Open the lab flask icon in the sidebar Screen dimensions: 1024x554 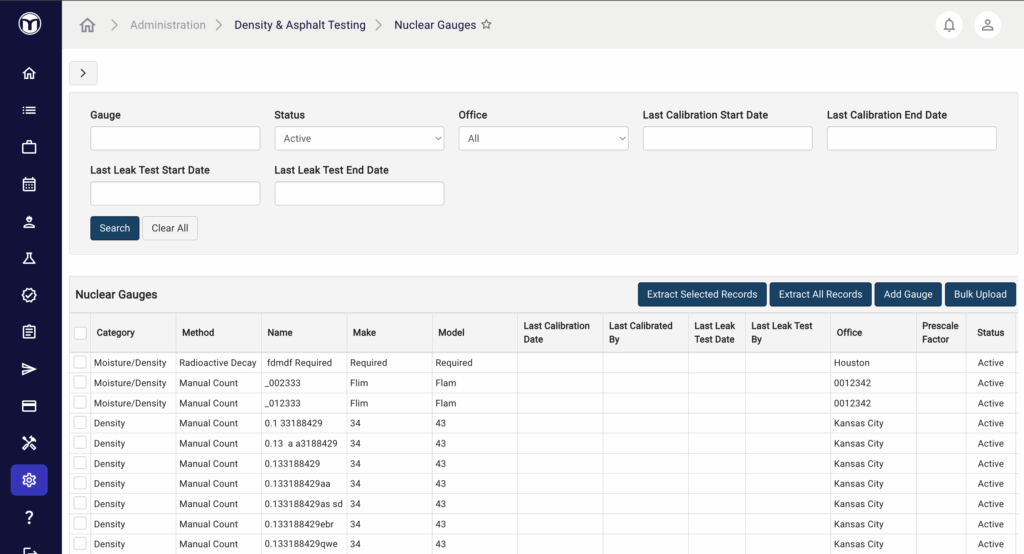[29, 258]
